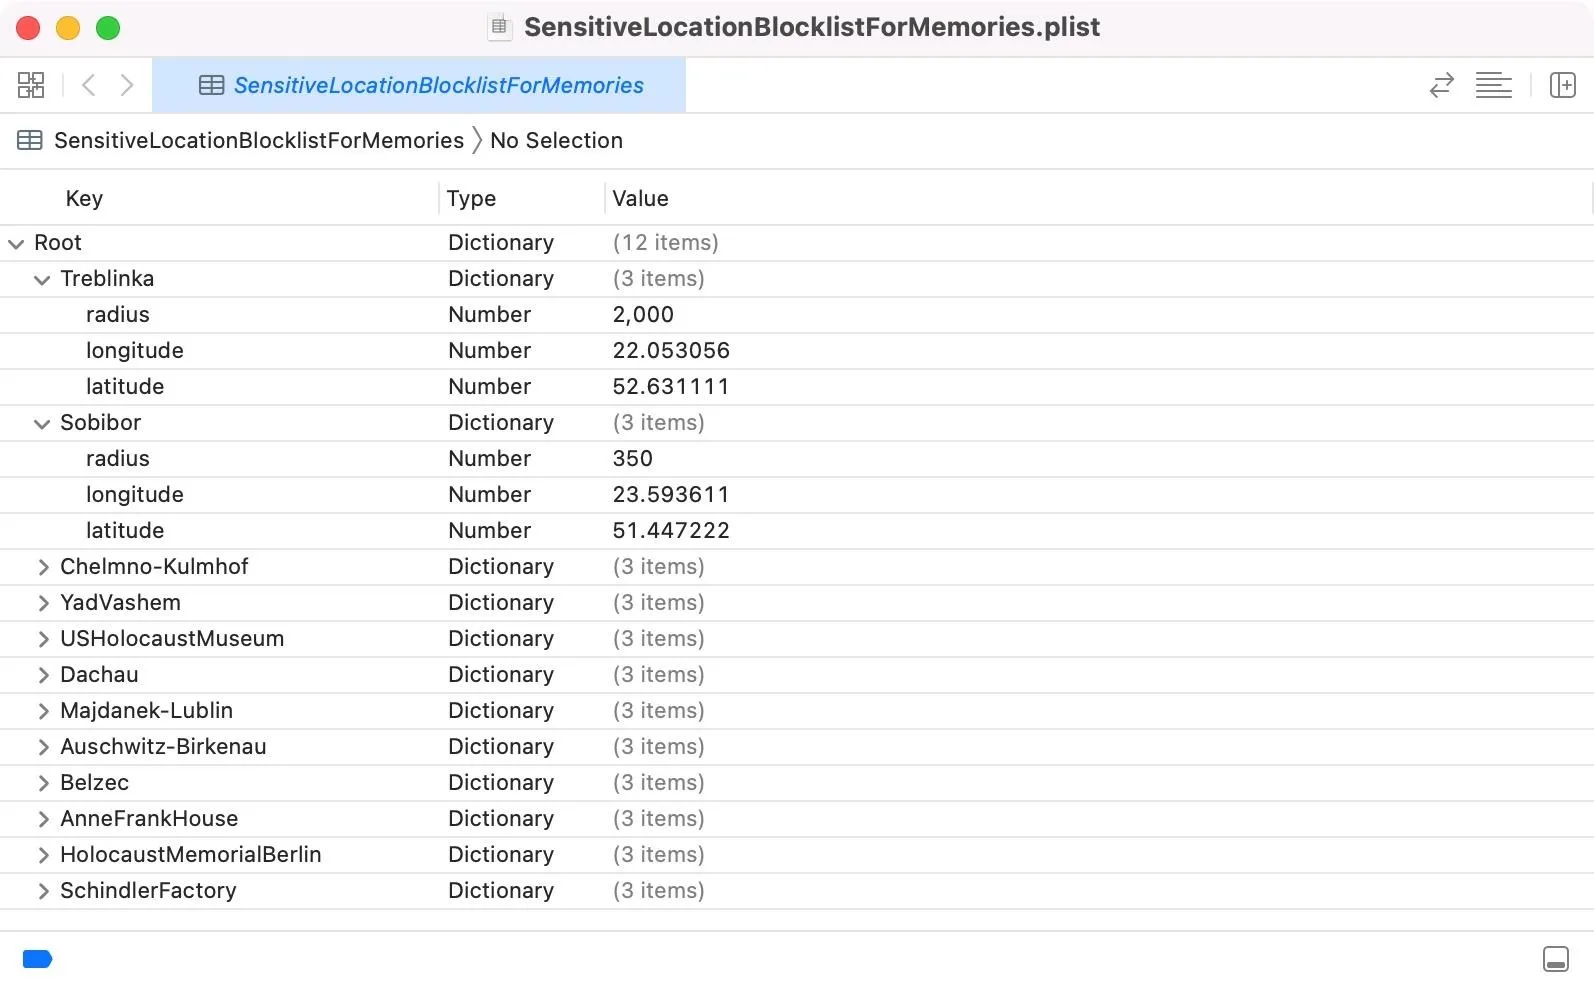Screen dimensions: 1594x986
Task: Click the SchindlerFactory key name
Action: click(x=148, y=890)
